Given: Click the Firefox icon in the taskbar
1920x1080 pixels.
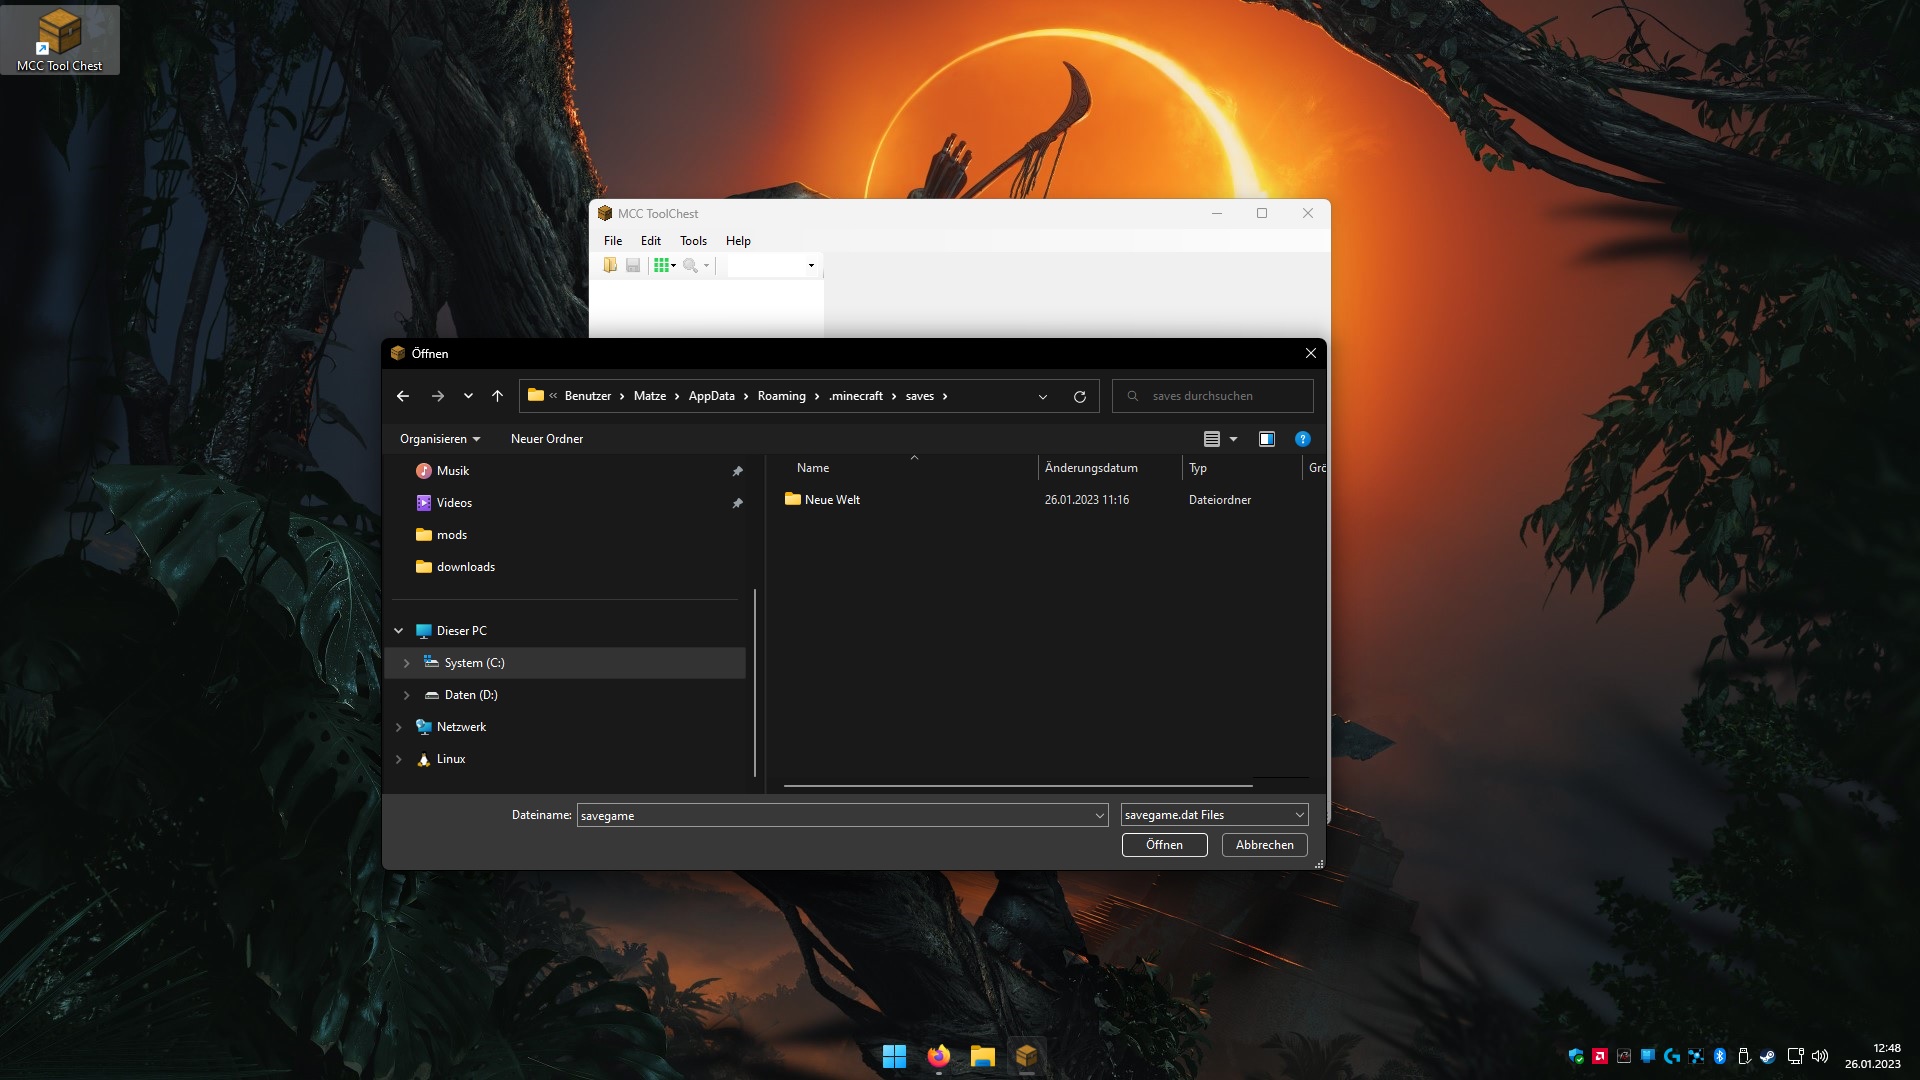Looking at the screenshot, I should click(938, 1056).
